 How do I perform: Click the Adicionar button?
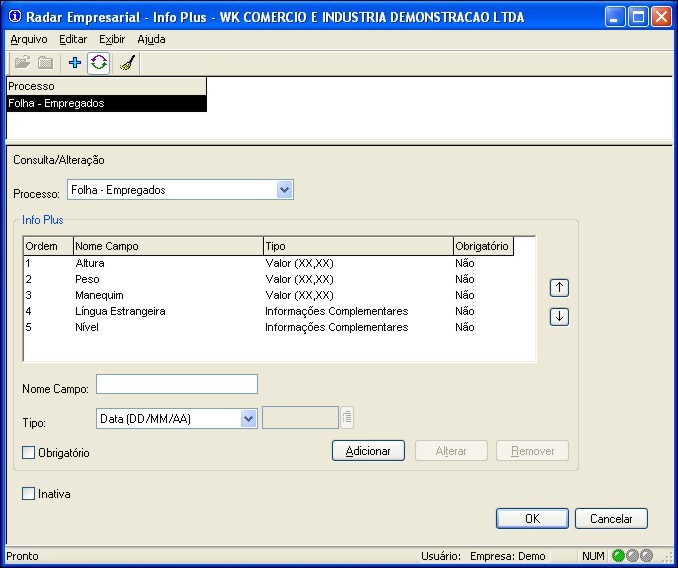click(x=368, y=451)
